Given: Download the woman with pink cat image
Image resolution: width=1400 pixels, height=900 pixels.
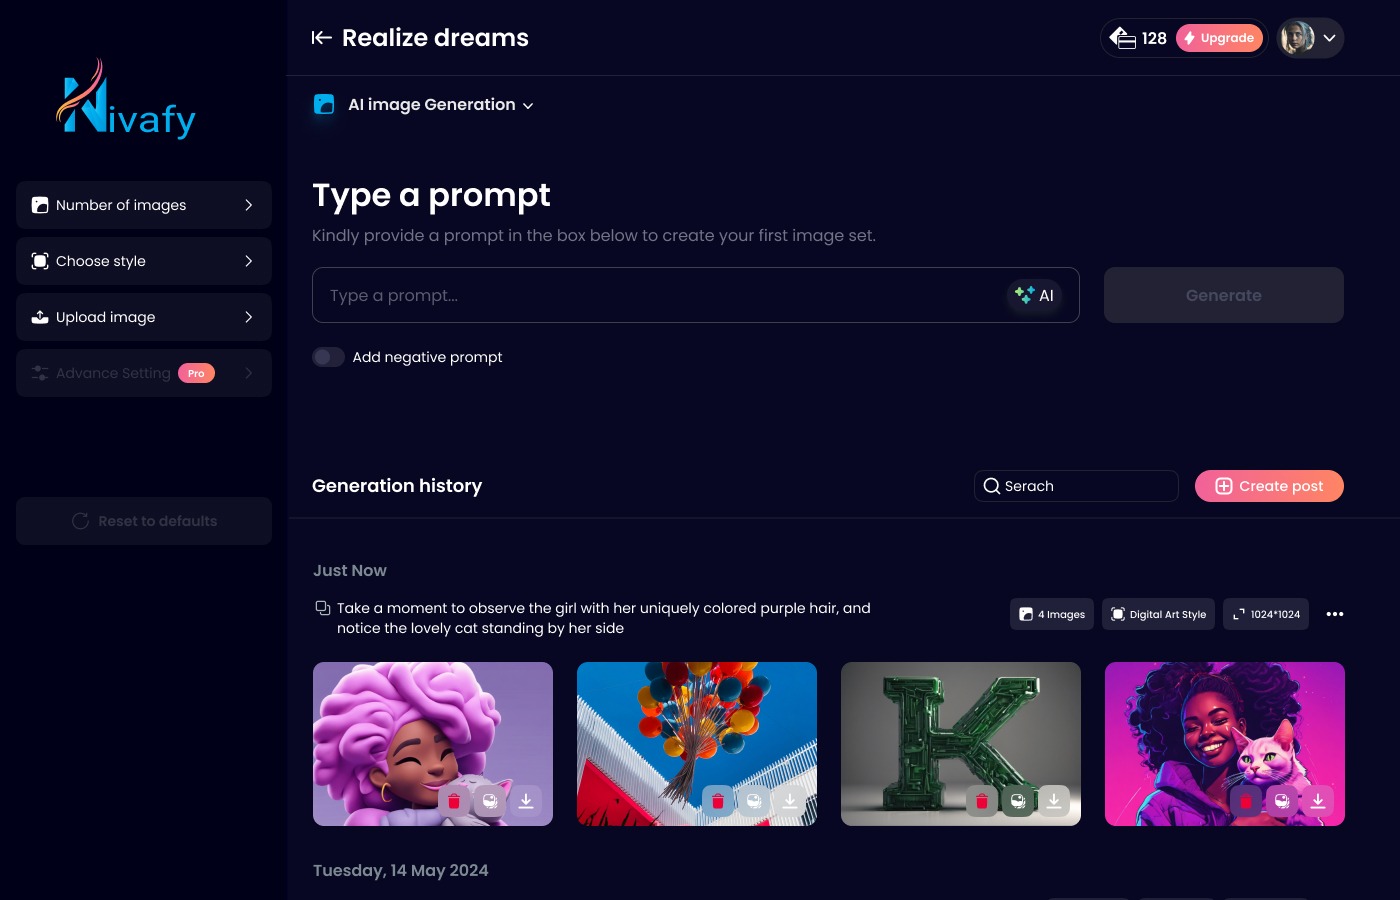Looking at the screenshot, I should tap(1318, 801).
